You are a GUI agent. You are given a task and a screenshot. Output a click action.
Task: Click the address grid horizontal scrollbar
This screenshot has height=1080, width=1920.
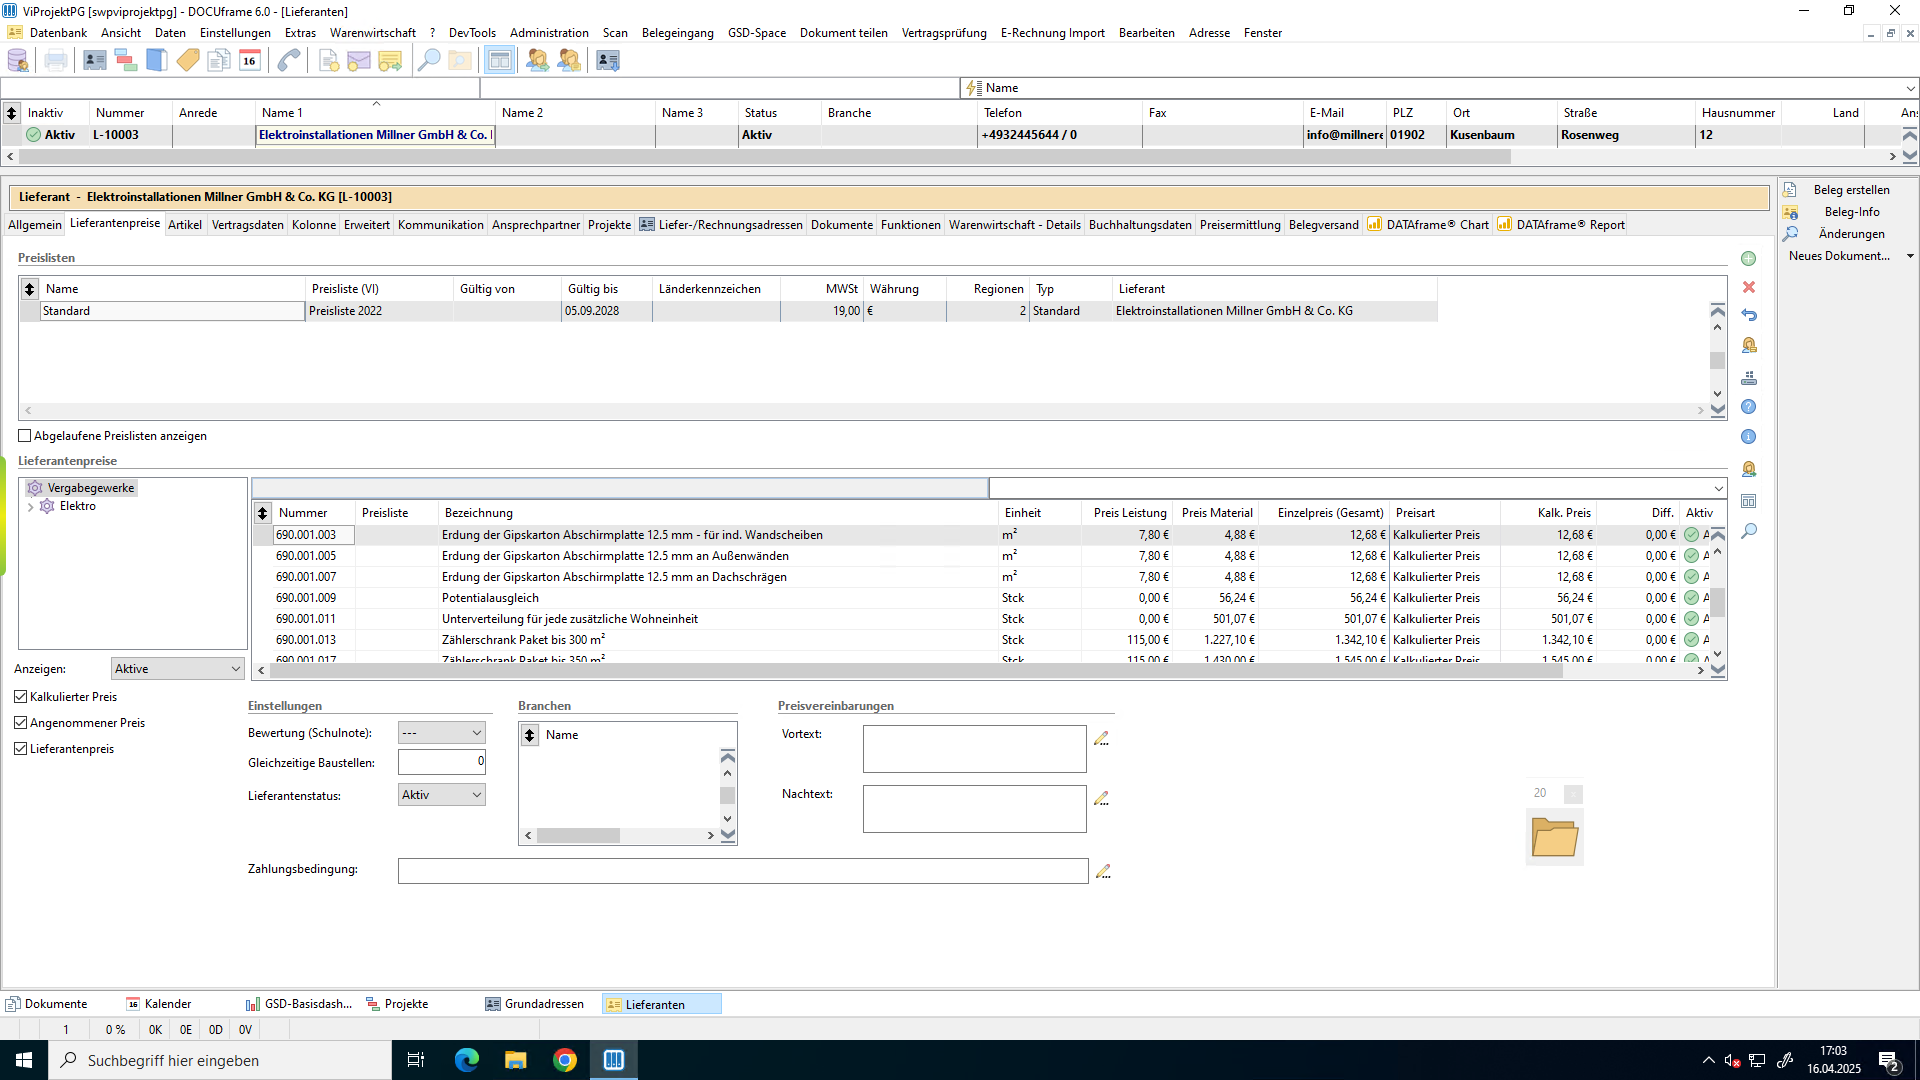[765, 157]
